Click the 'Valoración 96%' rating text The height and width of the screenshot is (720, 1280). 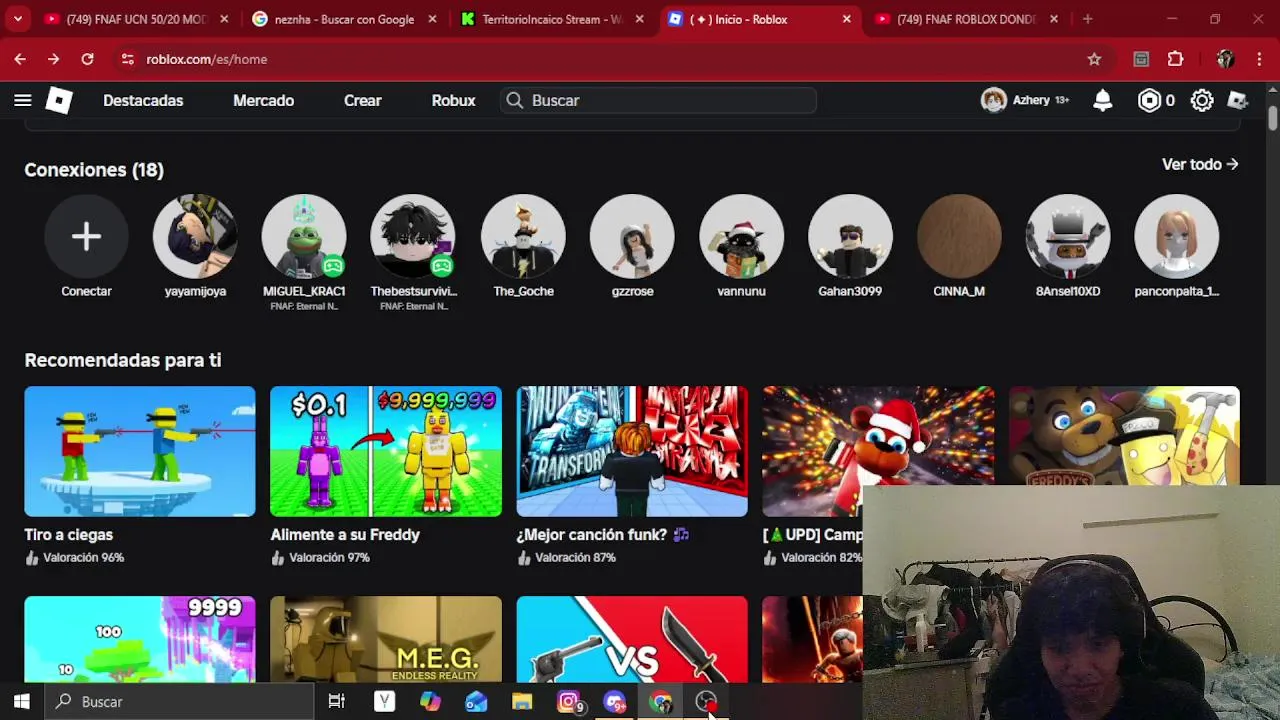click(84, 558)
